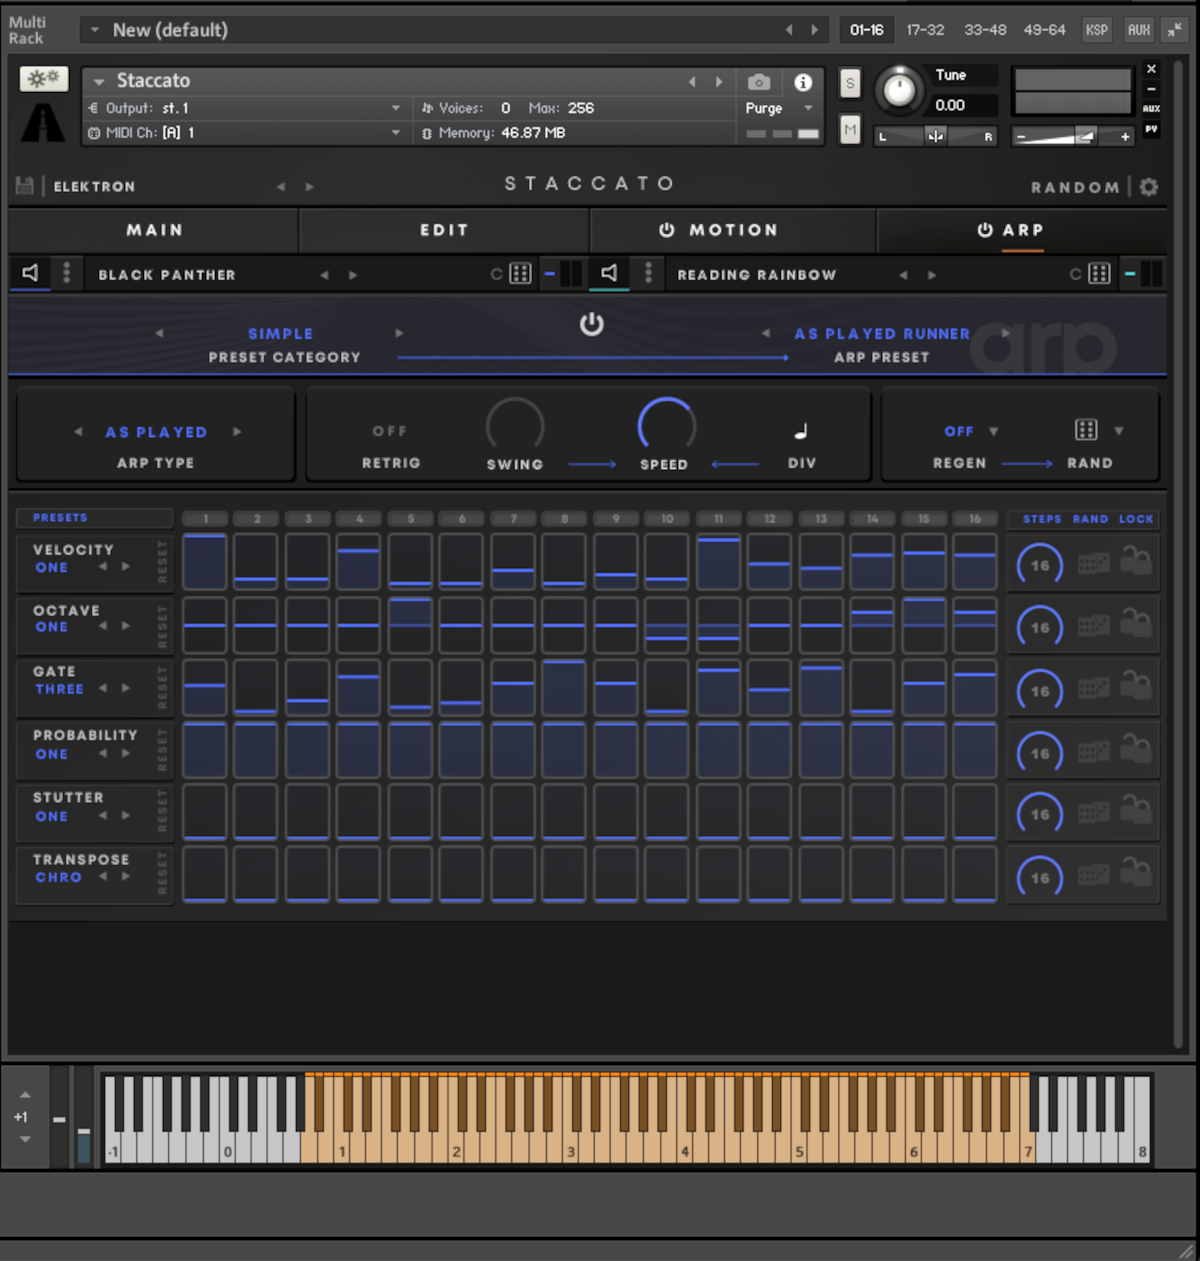1200x1261 pixels.
Task: Open instrument edit mode via the wrench icon
Action: pos(44,78)
